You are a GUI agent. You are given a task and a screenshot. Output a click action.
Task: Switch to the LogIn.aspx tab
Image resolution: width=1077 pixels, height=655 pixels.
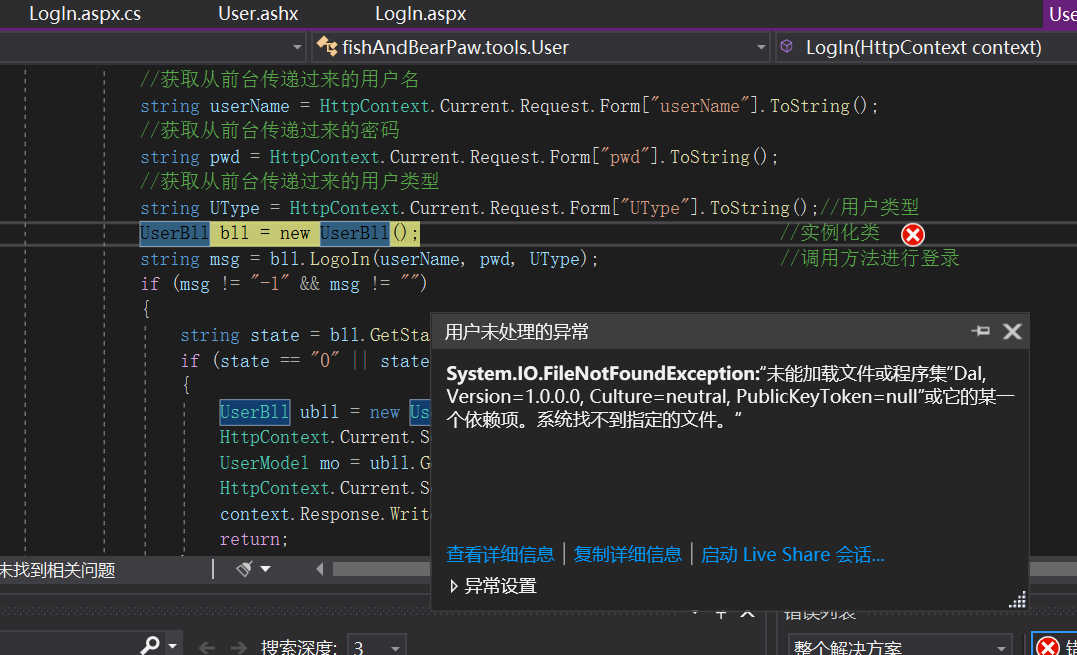click(x=420, y=14)
